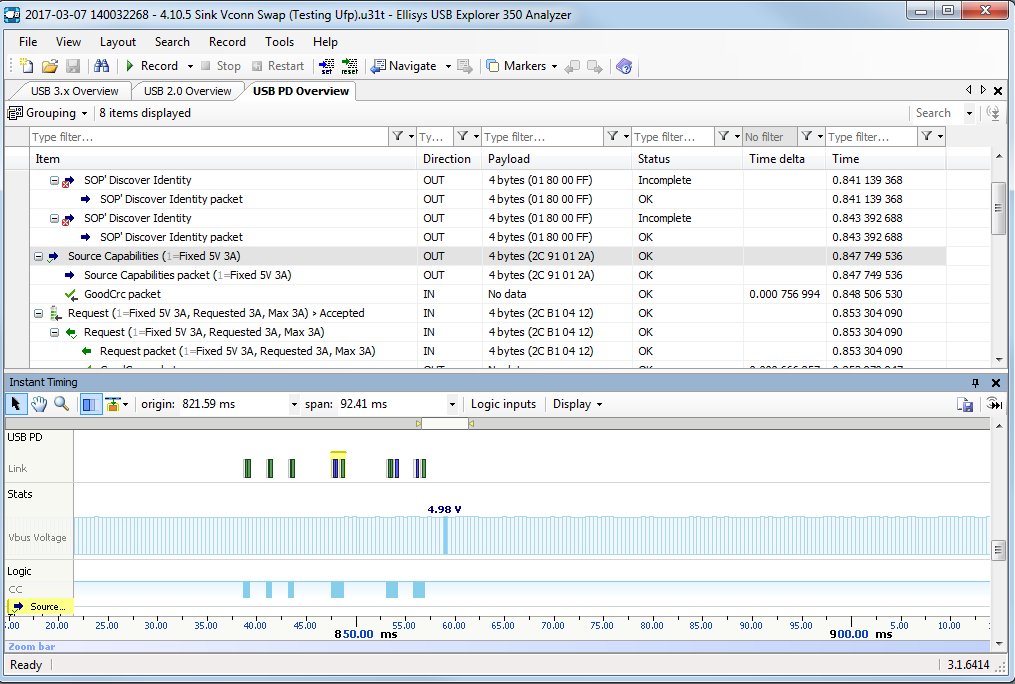This screenshot has height=684, width=1015.
Task: Select the arrow pointer tool in Instant Timing
Action: pyautogui.click(x=14, y=403)
